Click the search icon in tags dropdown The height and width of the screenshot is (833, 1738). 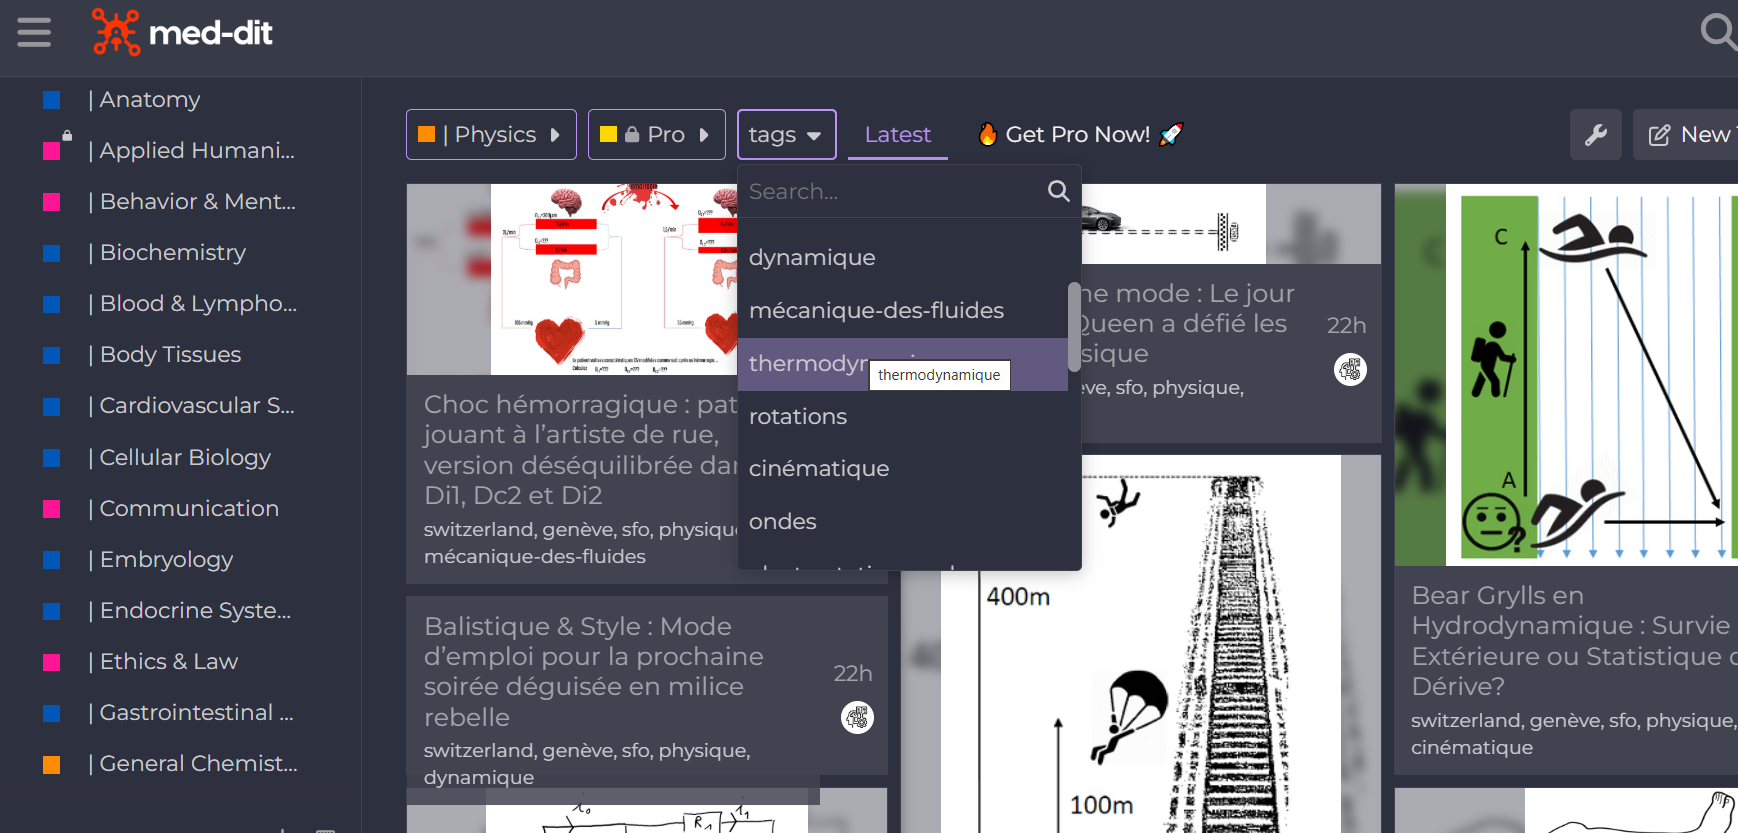tap(1058, 191)
